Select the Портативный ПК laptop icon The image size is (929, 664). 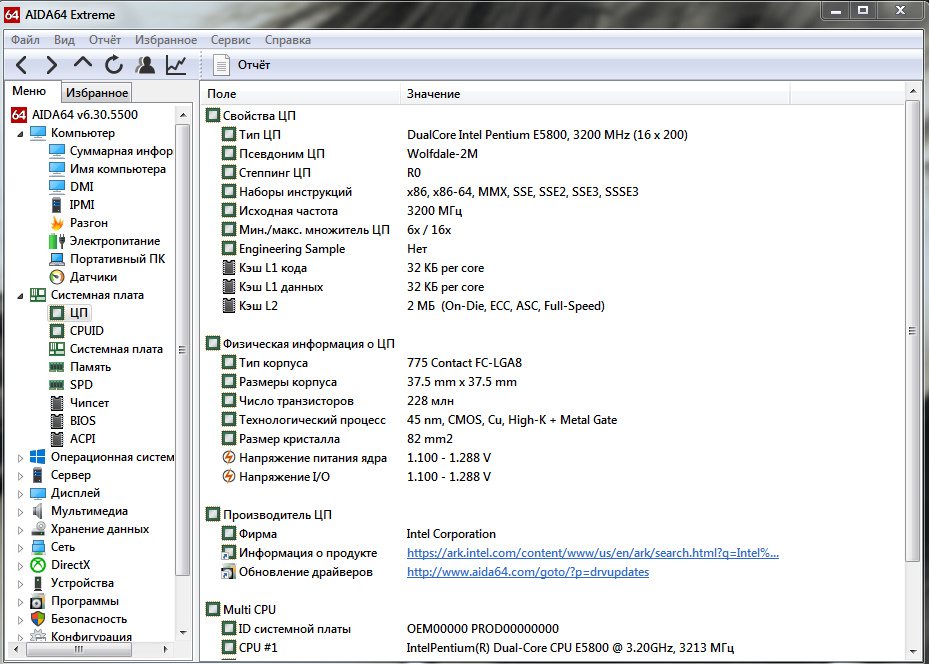(x=57, y=259)
